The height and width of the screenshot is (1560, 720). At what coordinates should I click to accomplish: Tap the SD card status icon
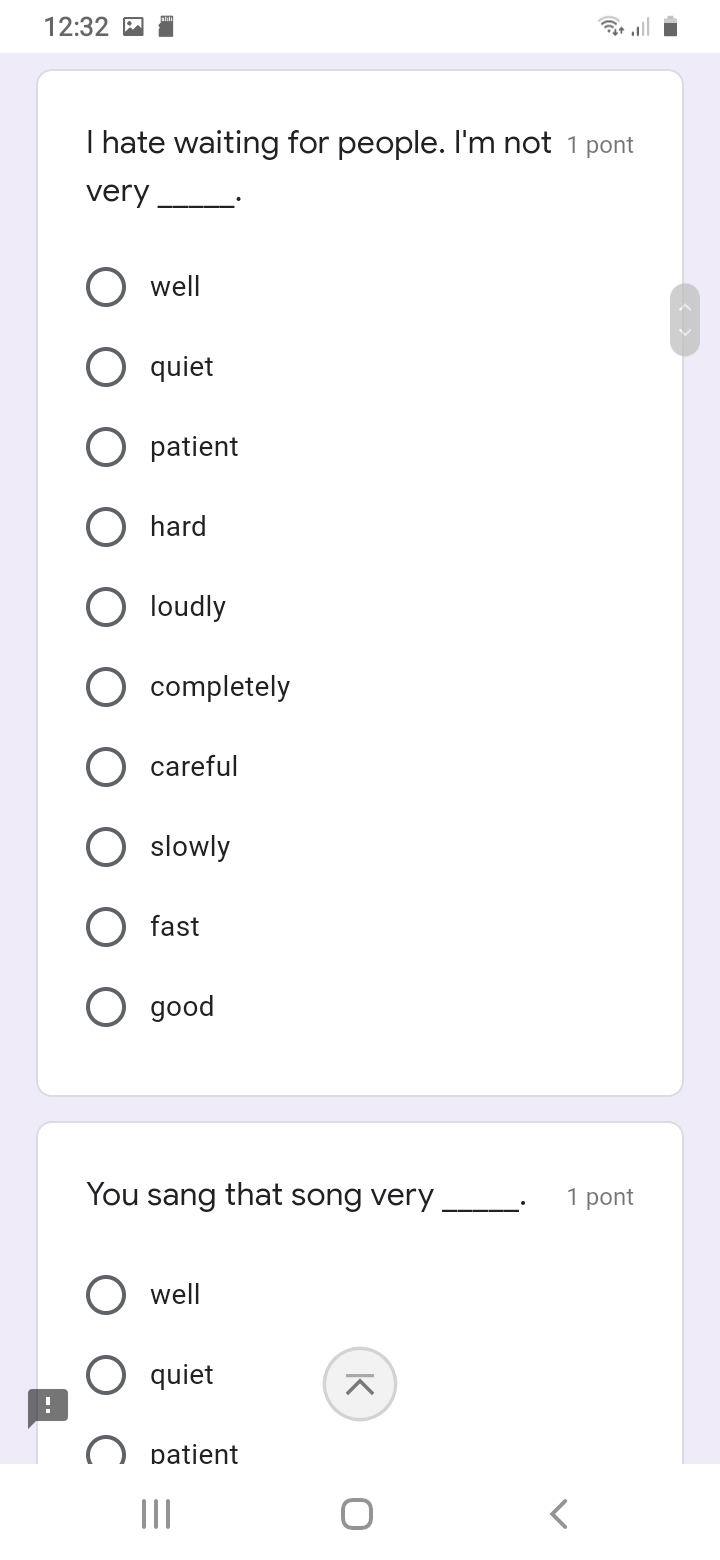tap(167, 27)
